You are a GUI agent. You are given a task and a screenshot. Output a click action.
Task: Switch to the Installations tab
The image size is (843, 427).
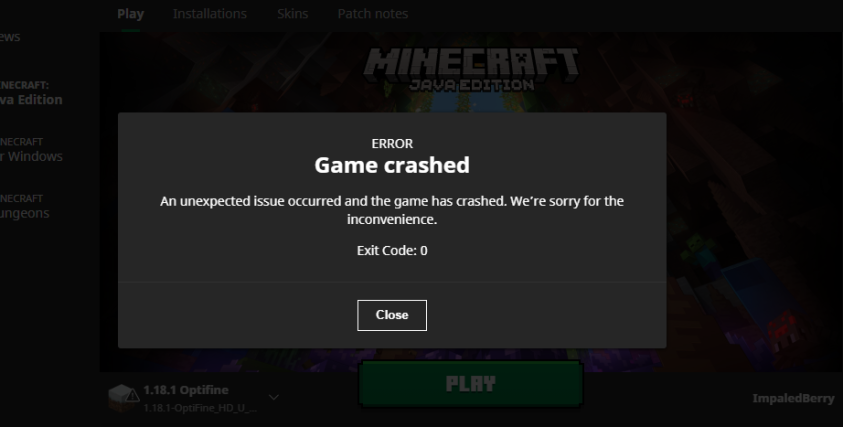[210, 13]
